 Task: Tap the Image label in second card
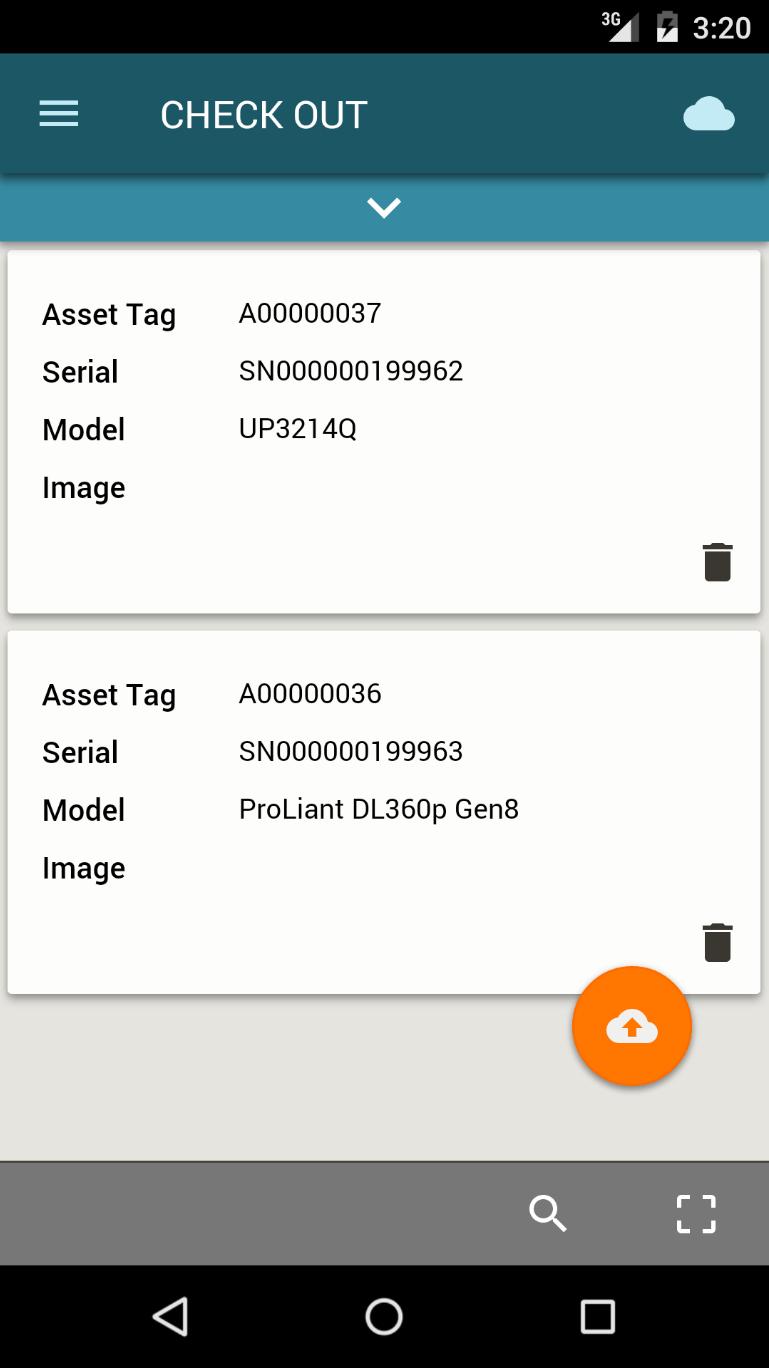84,869
